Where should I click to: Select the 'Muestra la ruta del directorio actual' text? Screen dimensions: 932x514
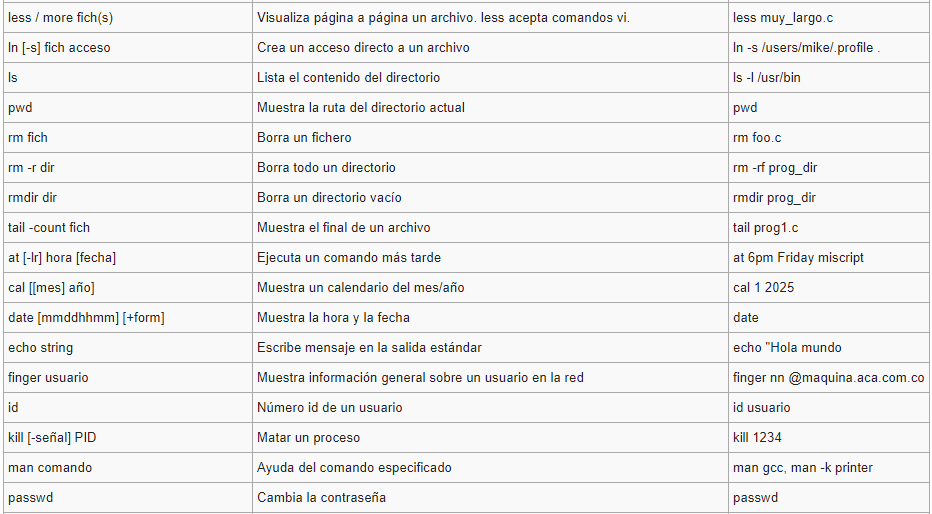click(x=361, y=108)
